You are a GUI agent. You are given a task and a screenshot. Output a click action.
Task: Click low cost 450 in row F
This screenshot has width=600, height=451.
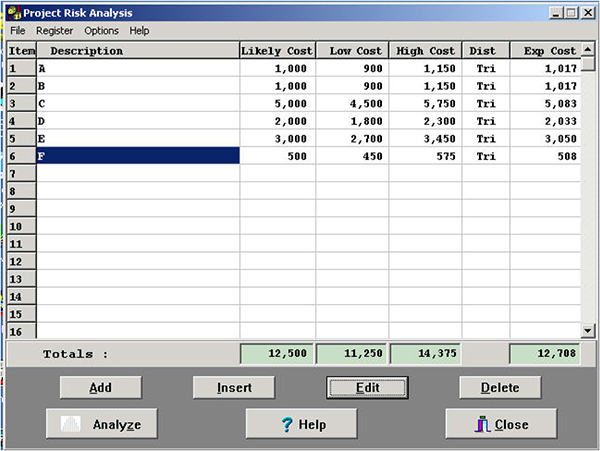pos(352,156)
